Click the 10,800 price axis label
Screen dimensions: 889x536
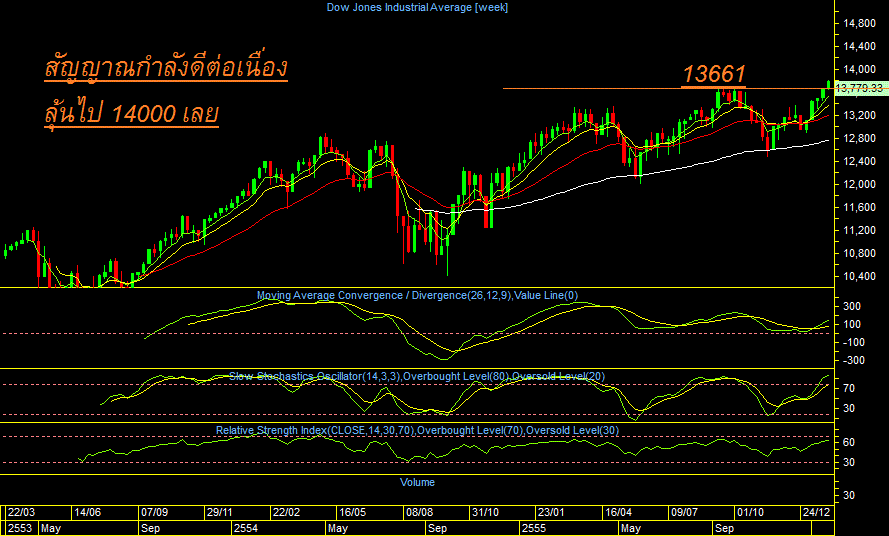(860, 254)
